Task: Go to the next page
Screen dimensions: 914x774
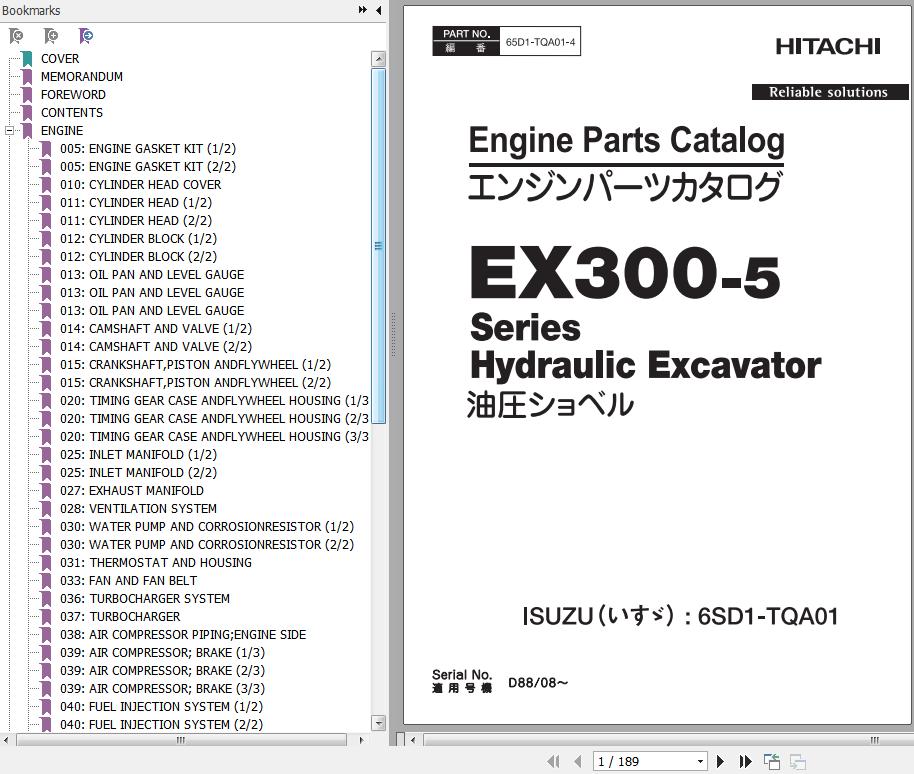Action: tap(720, 762)
